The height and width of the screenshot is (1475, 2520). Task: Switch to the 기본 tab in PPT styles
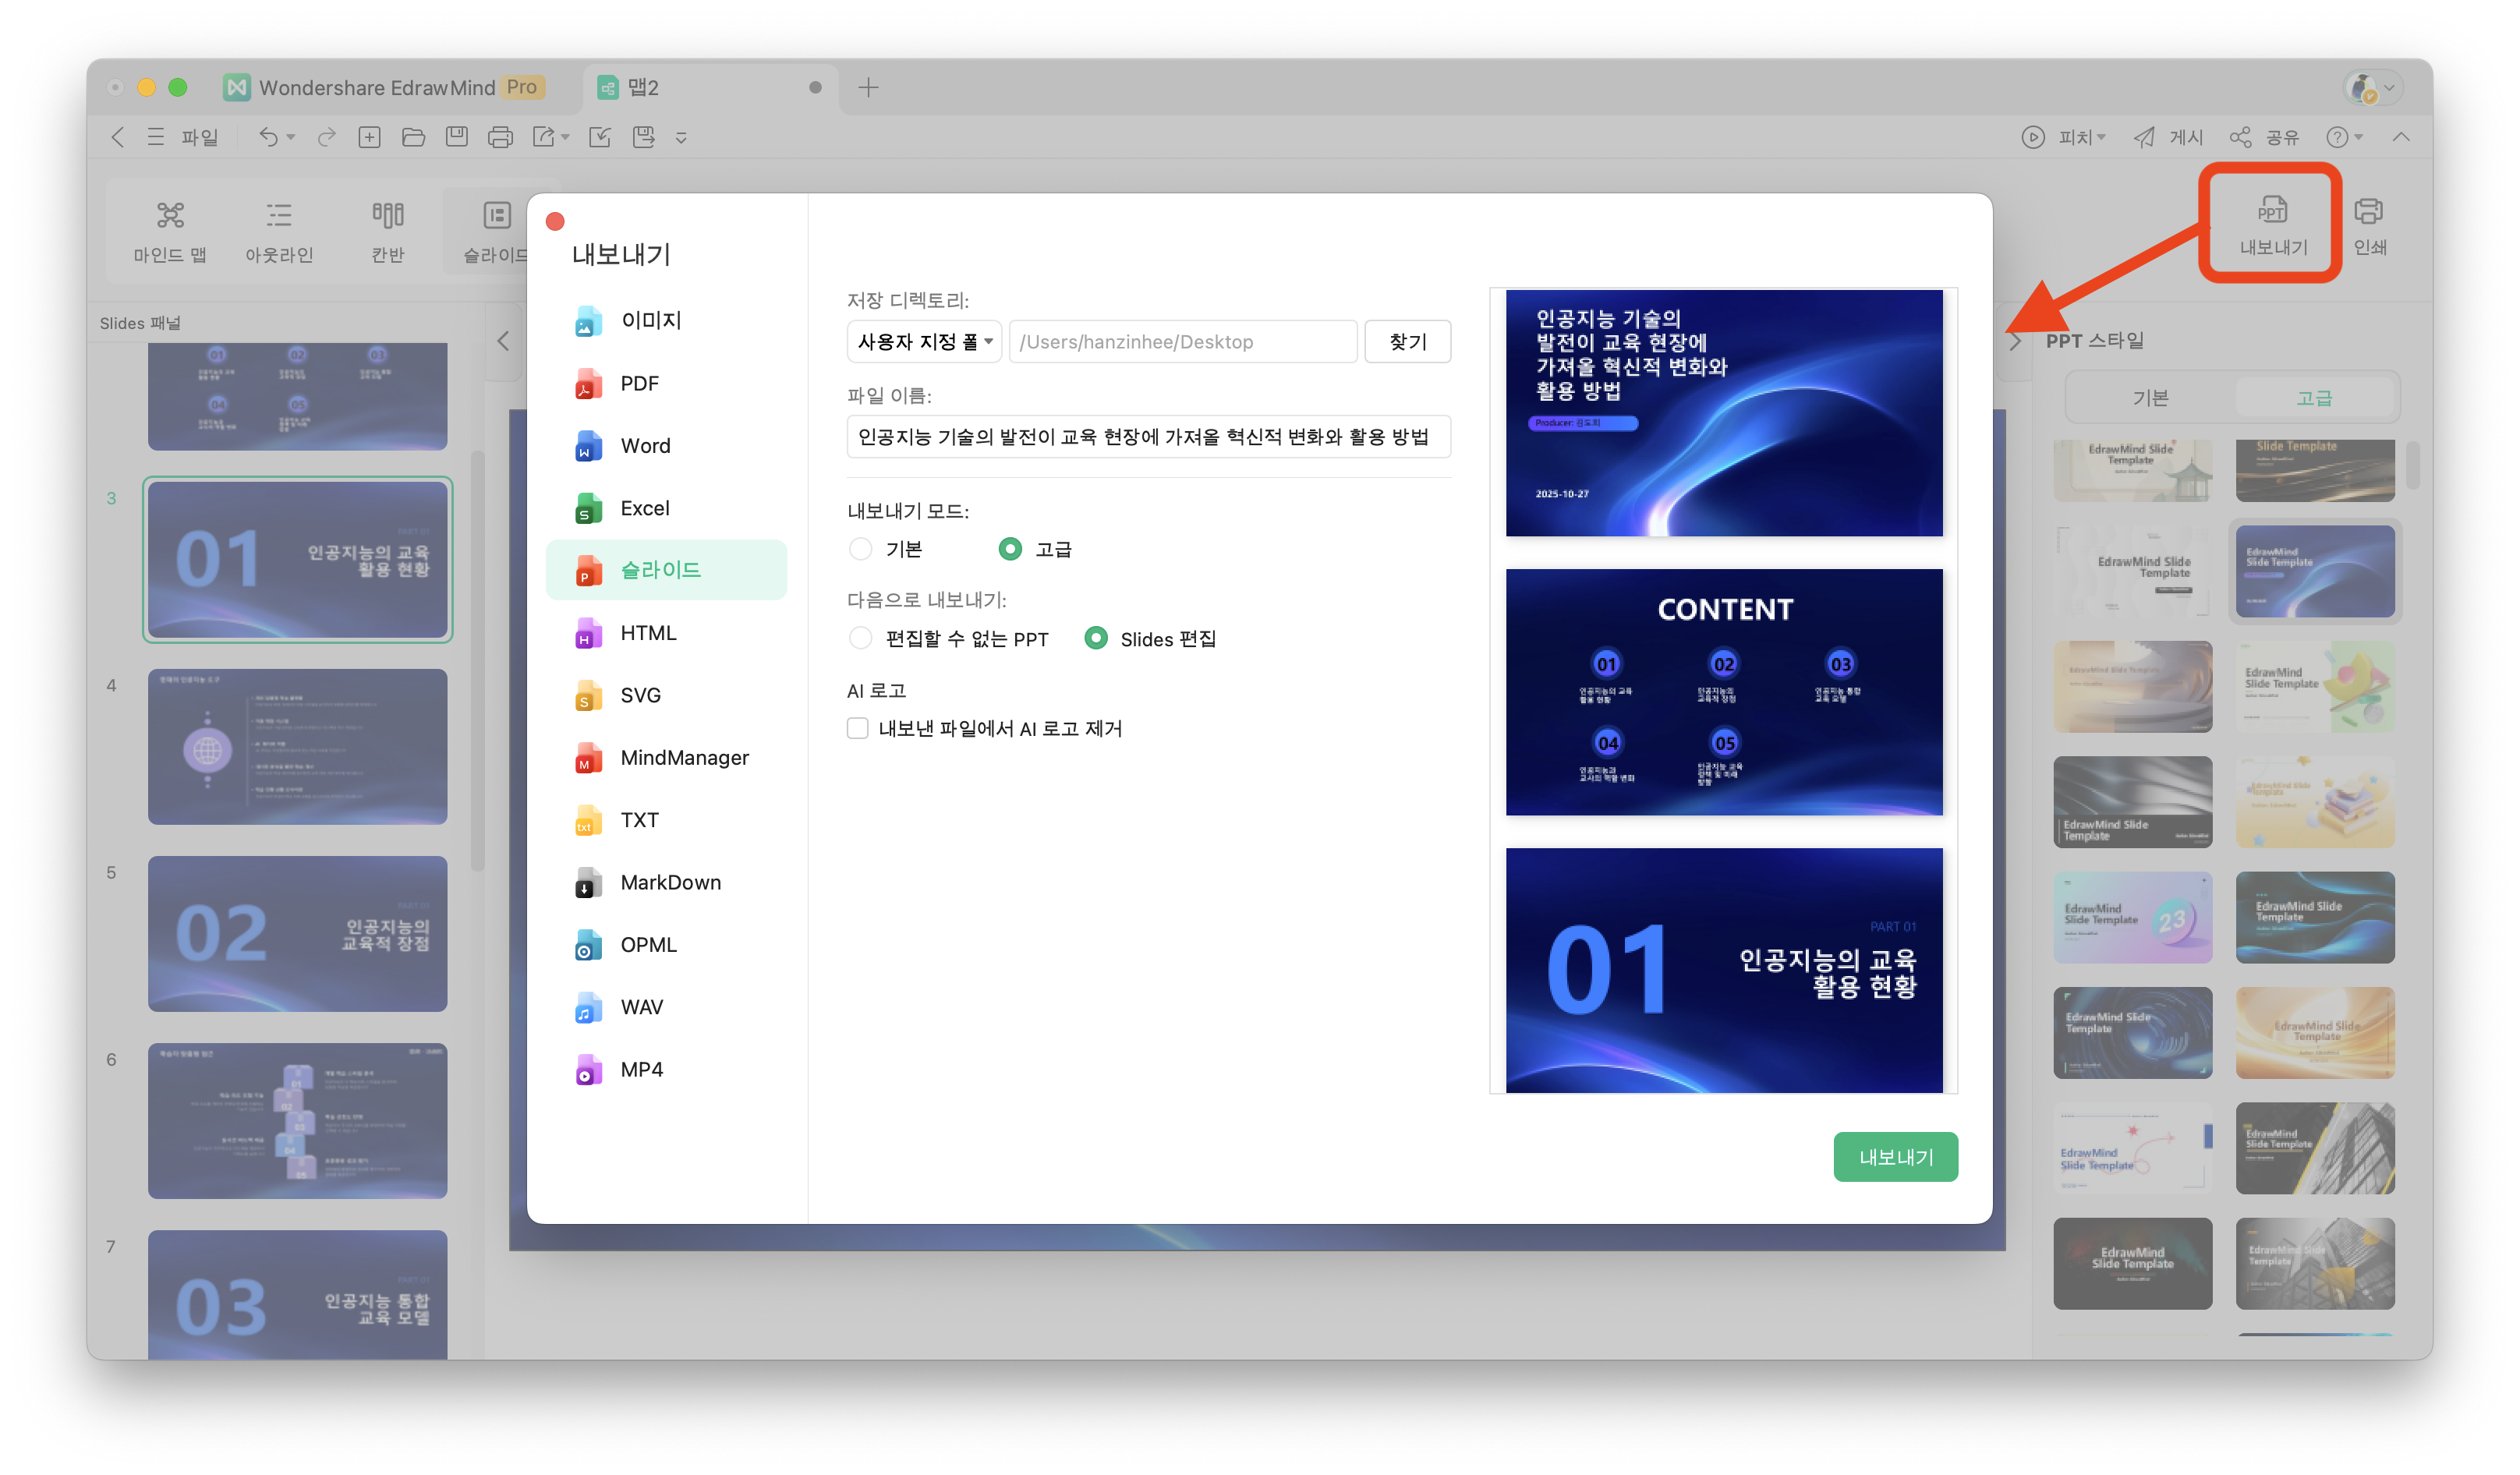(x=2150, y=398)
